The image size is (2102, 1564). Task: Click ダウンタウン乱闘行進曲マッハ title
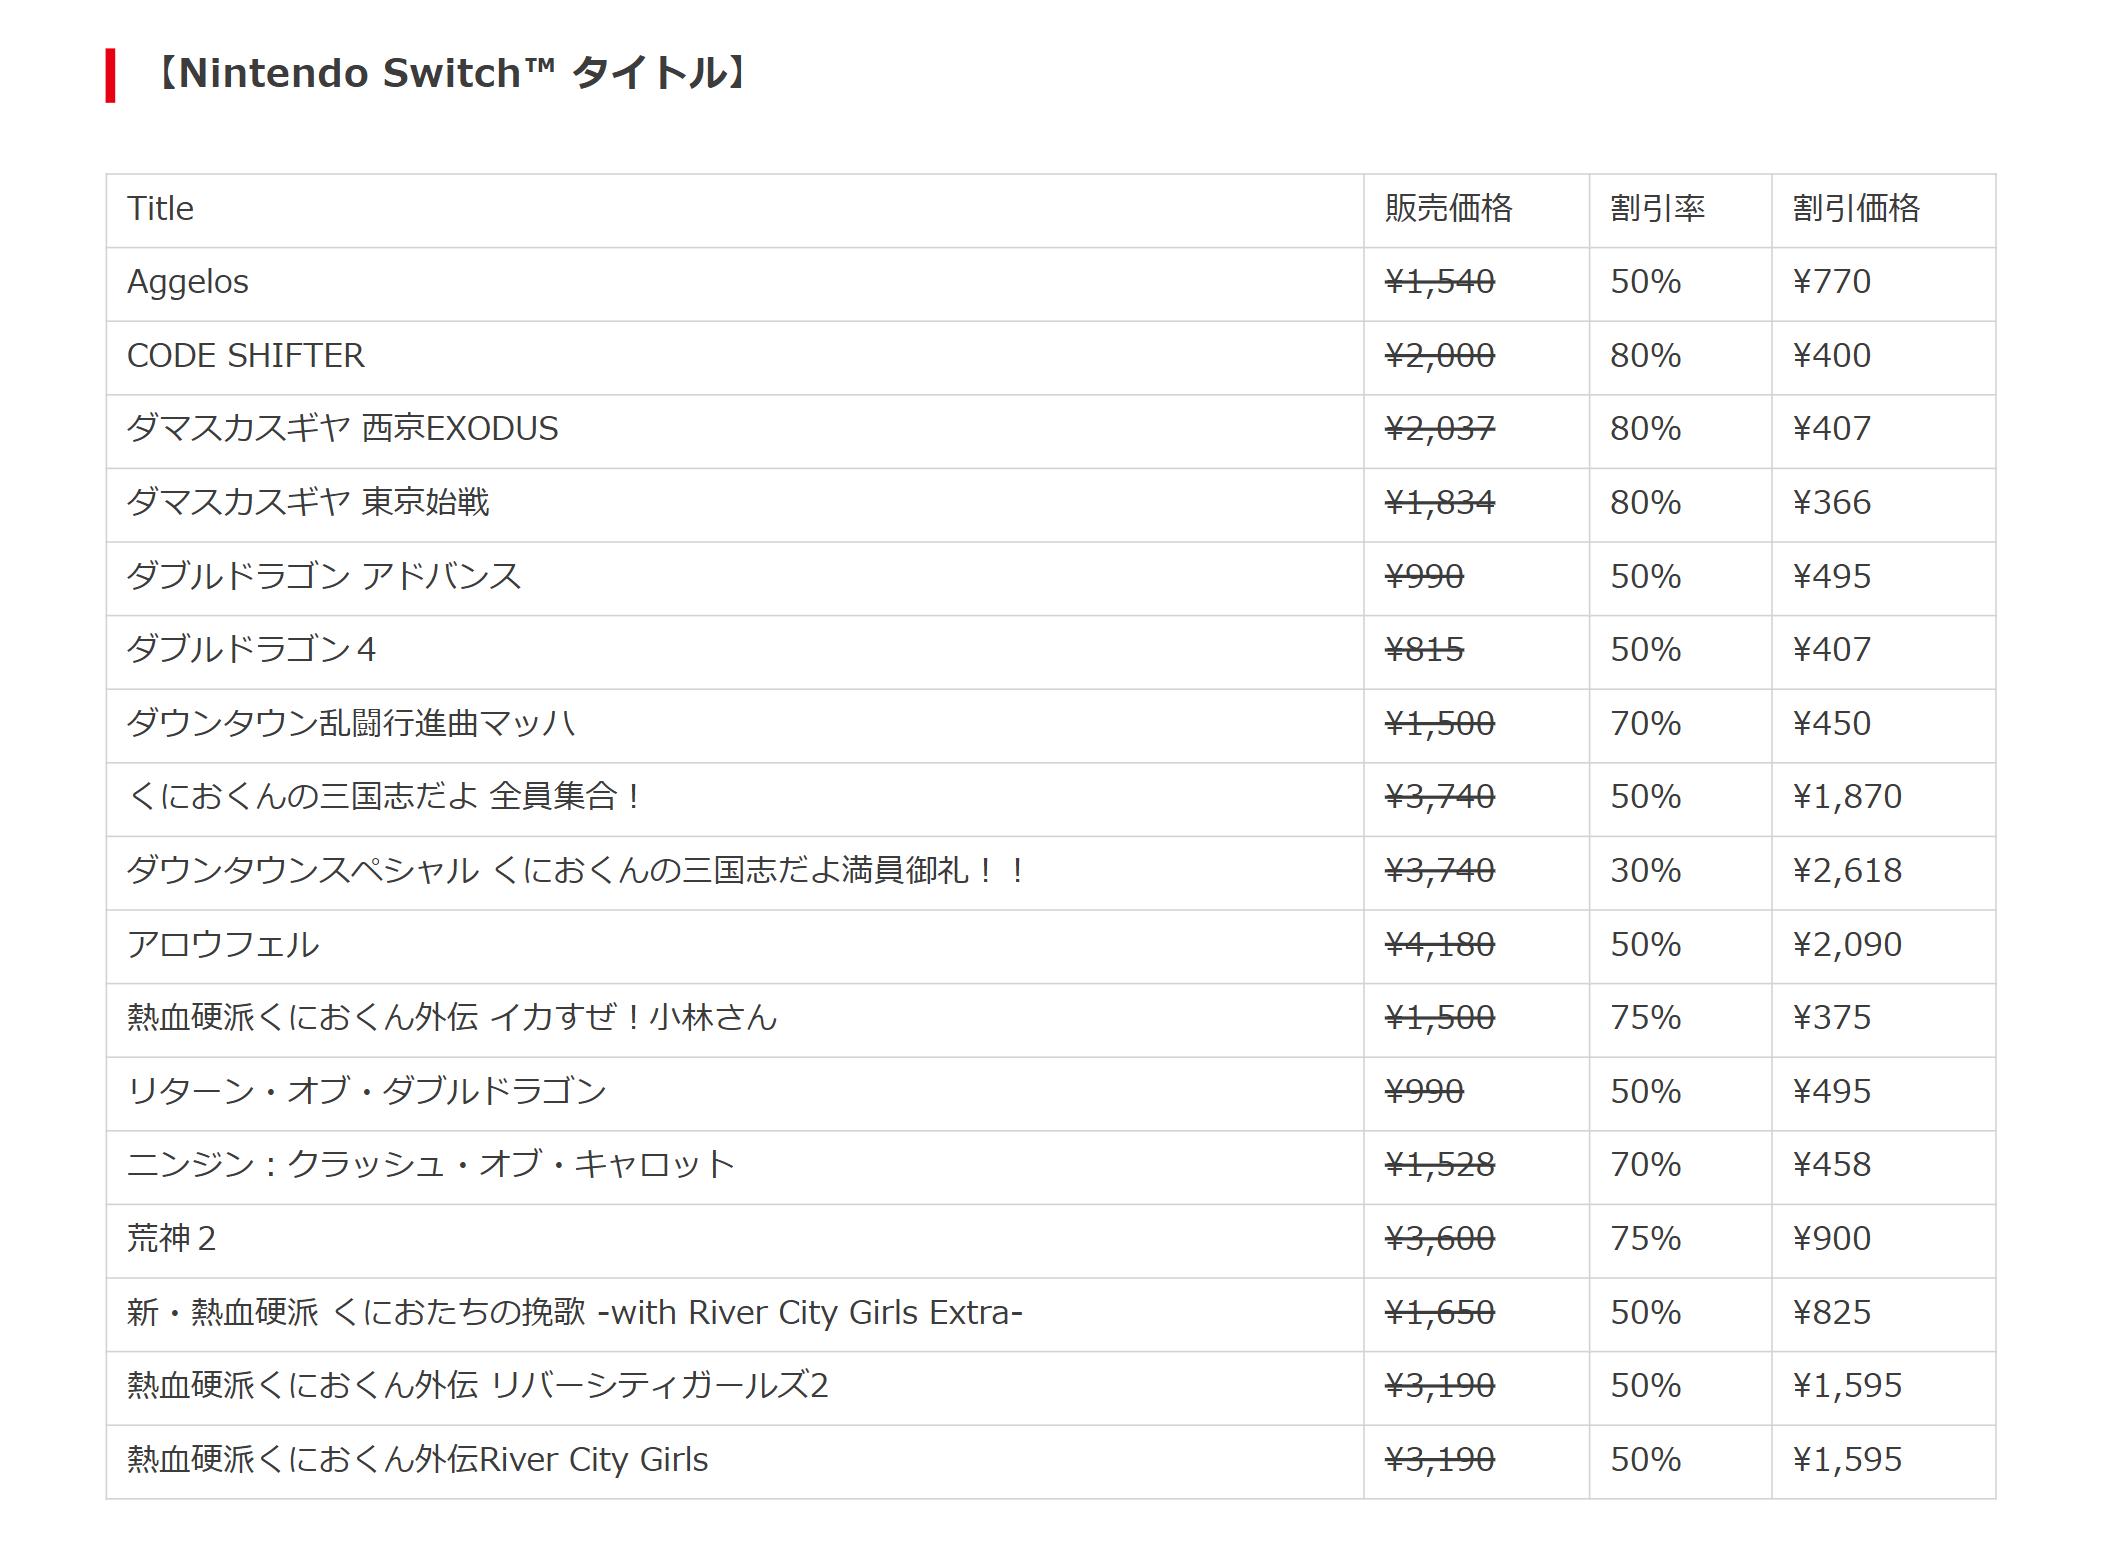pyautogui.click(x=351, y=723)
